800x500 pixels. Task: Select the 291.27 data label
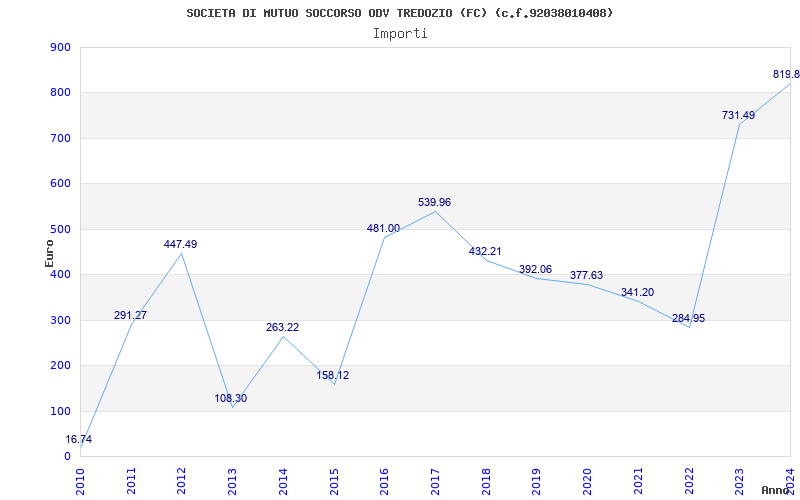[130, 315]
